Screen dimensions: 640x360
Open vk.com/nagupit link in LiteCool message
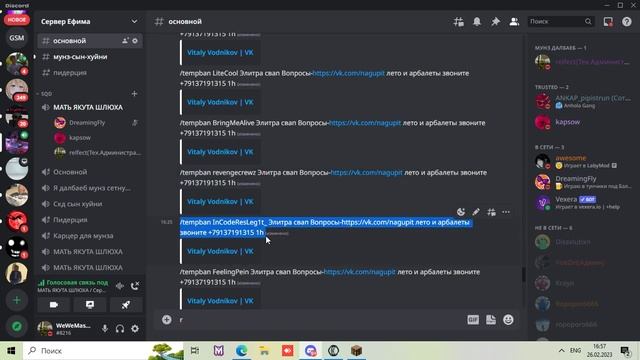(x=348, y=73)
